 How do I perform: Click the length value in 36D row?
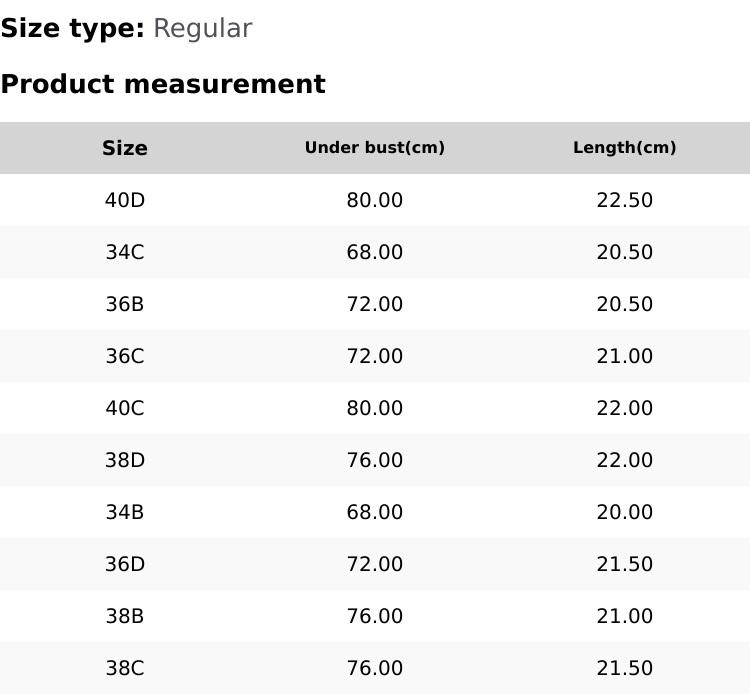click(625, 564)
